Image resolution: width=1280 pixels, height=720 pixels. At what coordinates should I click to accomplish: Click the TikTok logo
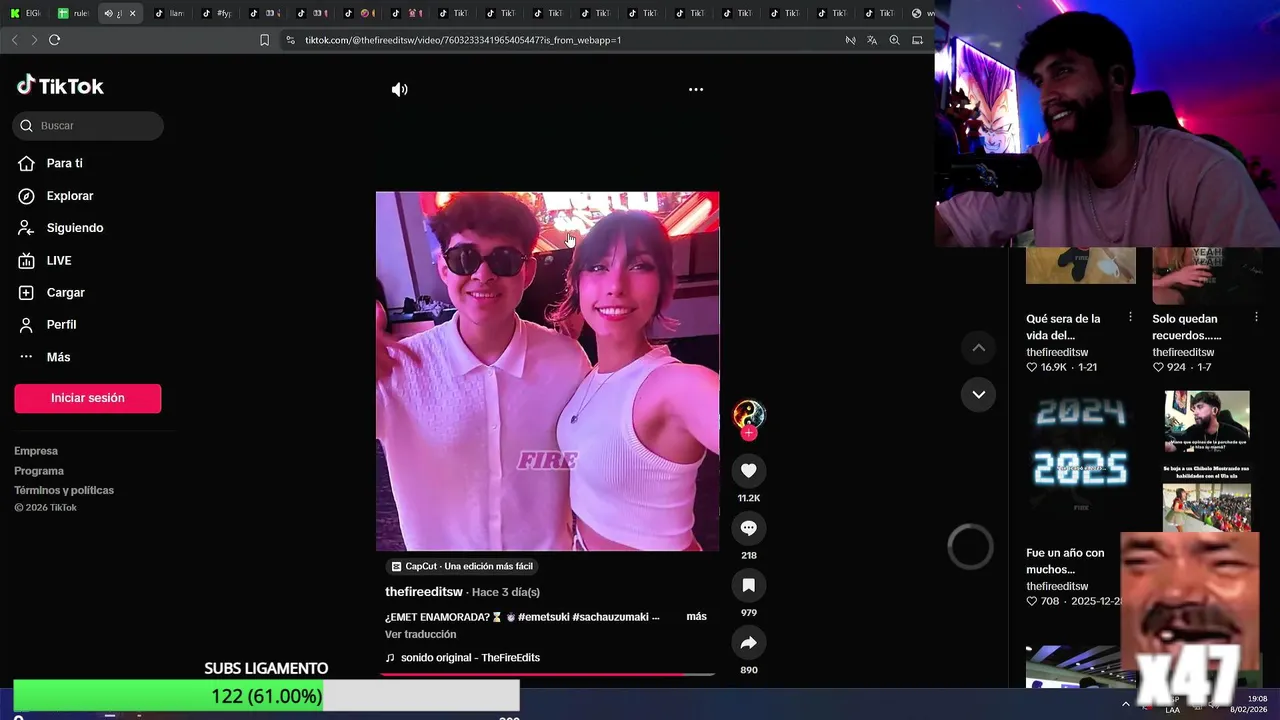pyautogui.click(x=60, y=86)
